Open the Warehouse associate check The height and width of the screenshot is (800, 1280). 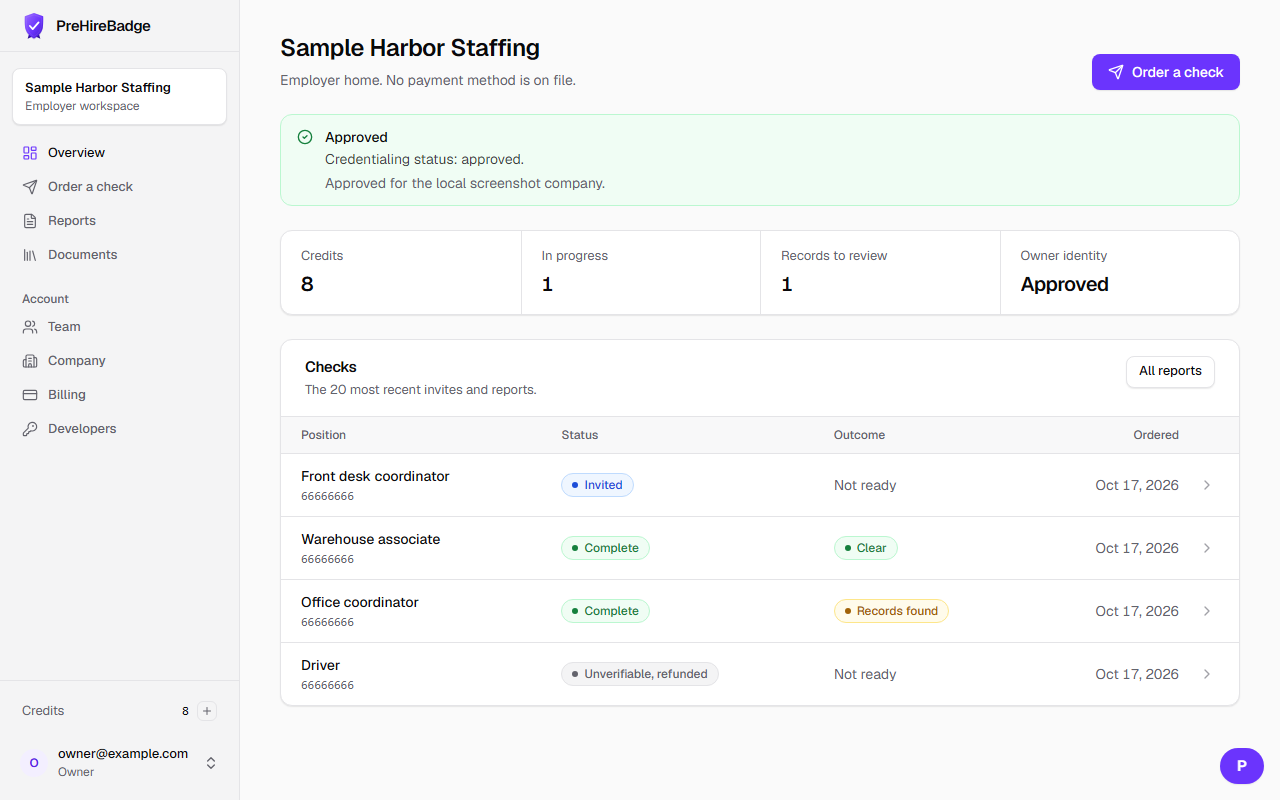tap(760, 548)
